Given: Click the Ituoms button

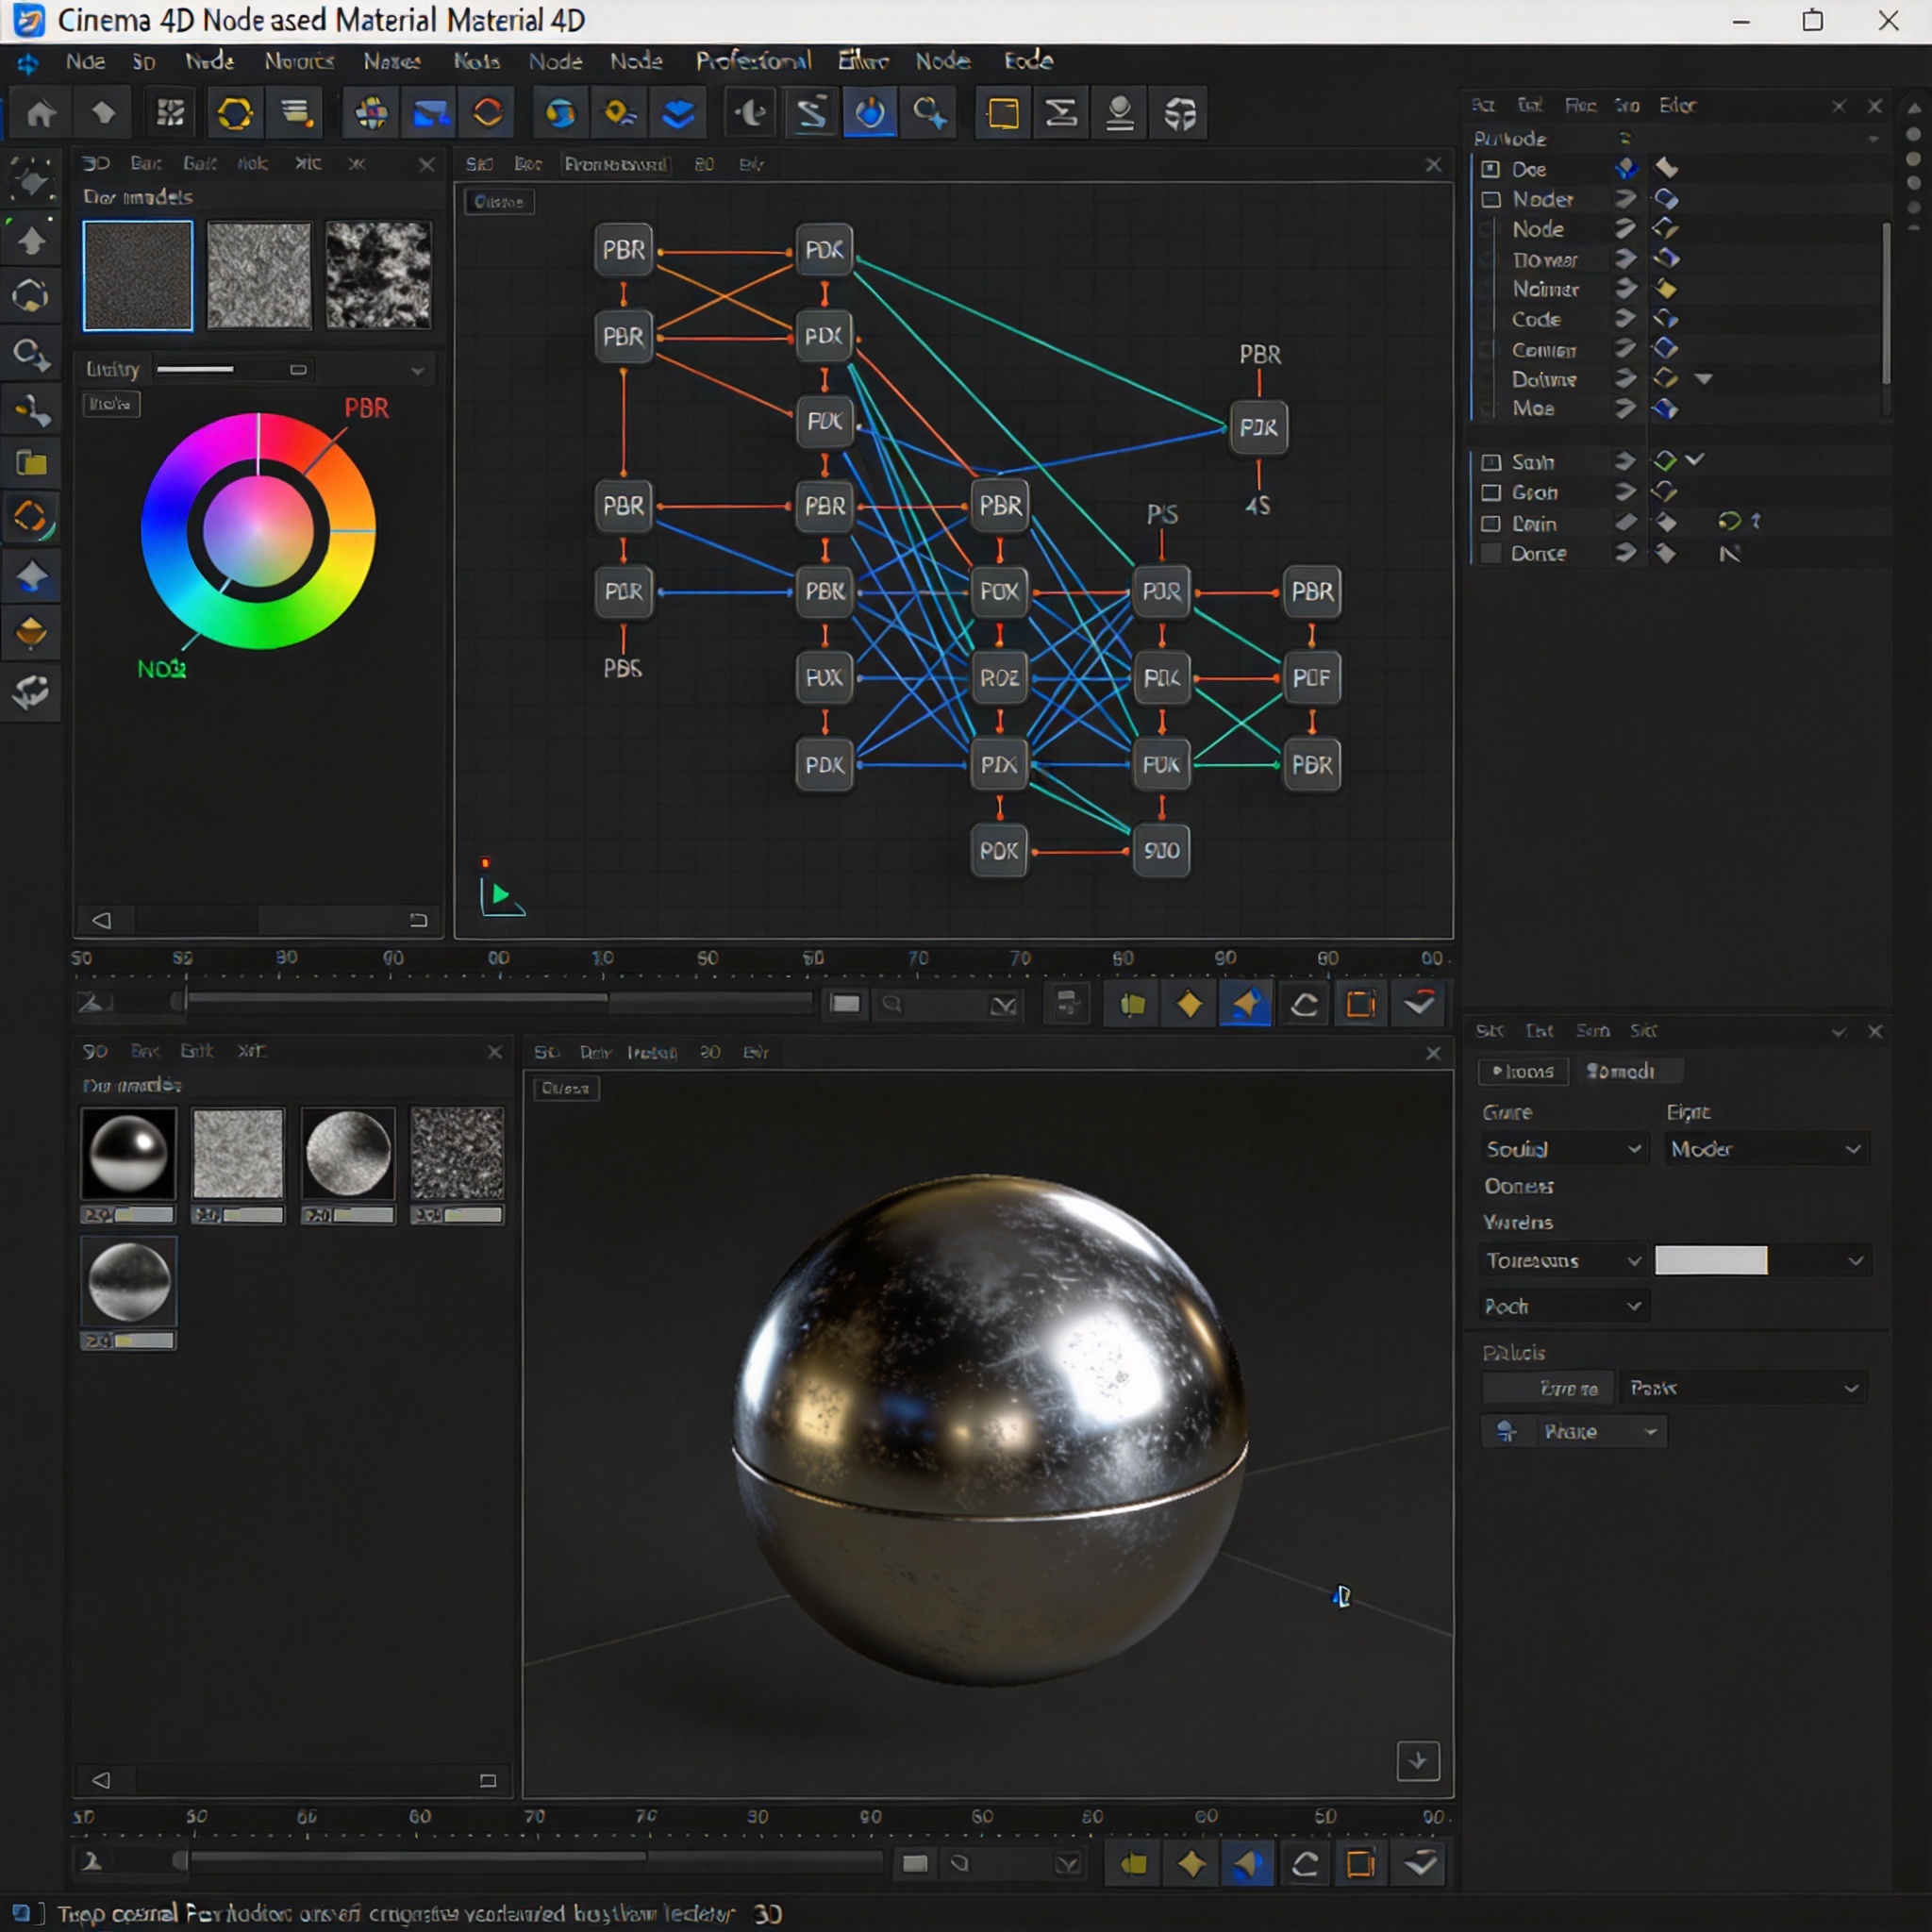Looking at the screenshot, I should click(x=1523, y=1071).
